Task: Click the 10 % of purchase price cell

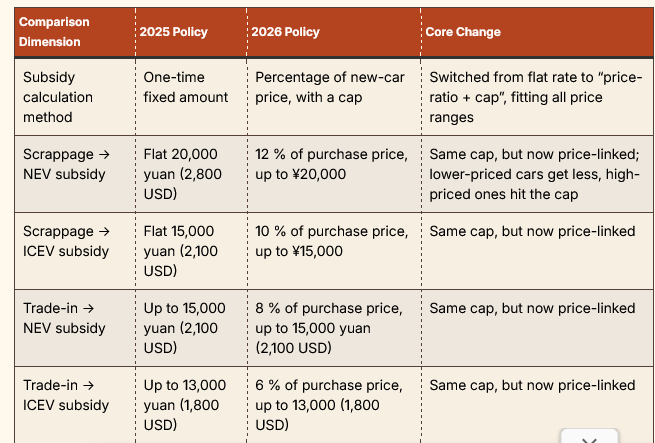Action: 331,241
